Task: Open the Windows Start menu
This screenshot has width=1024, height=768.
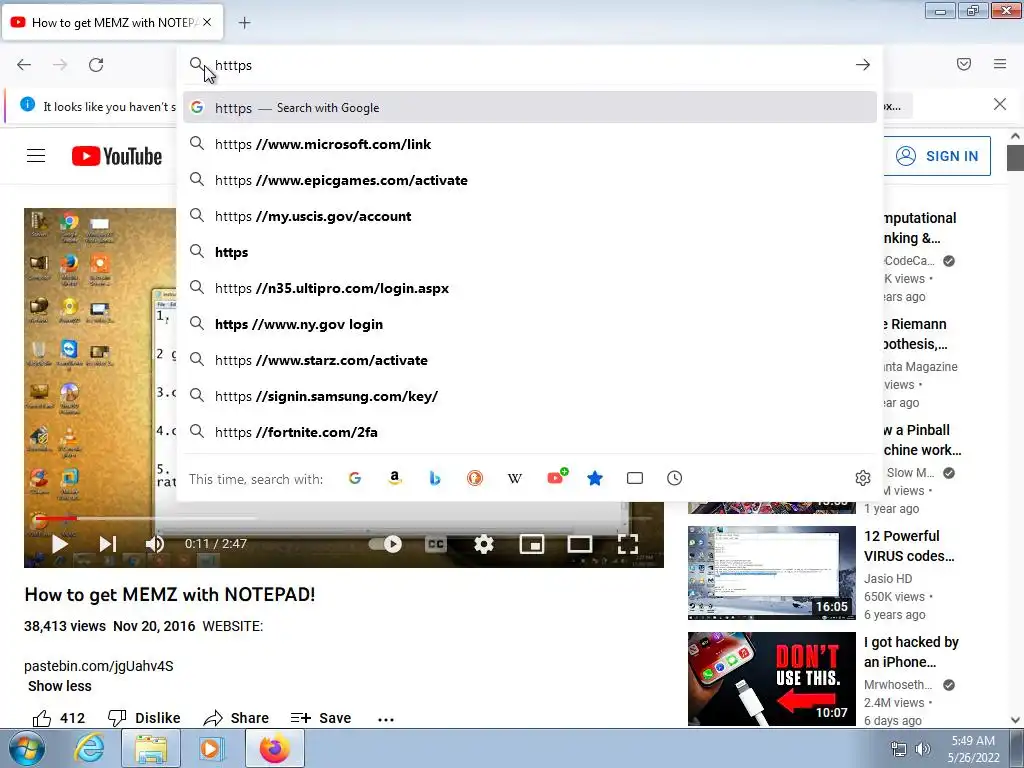Action: tap(26, 749)
